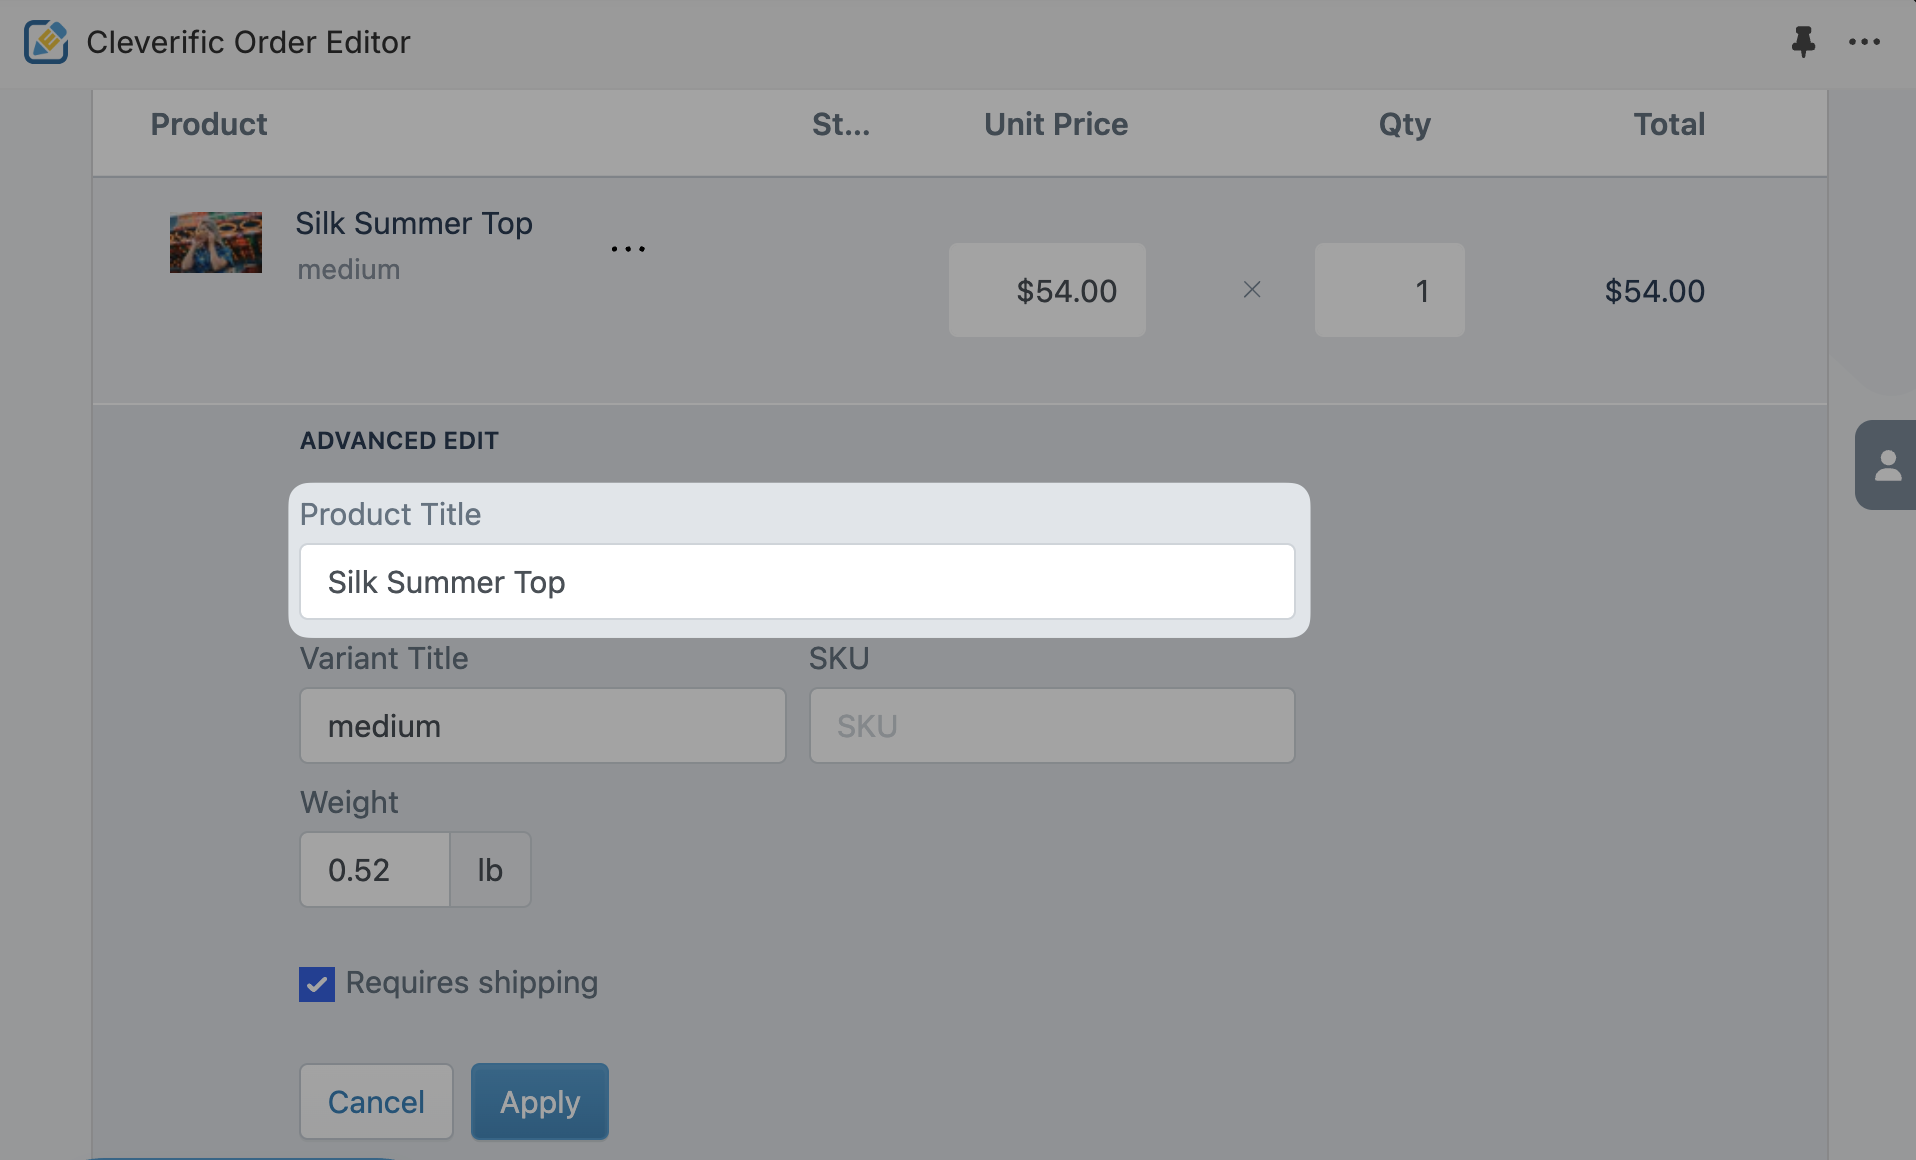Uncheck the Requires shipping checkbox
This screenshot has width=1916, height=1160.
click(317, 984)
